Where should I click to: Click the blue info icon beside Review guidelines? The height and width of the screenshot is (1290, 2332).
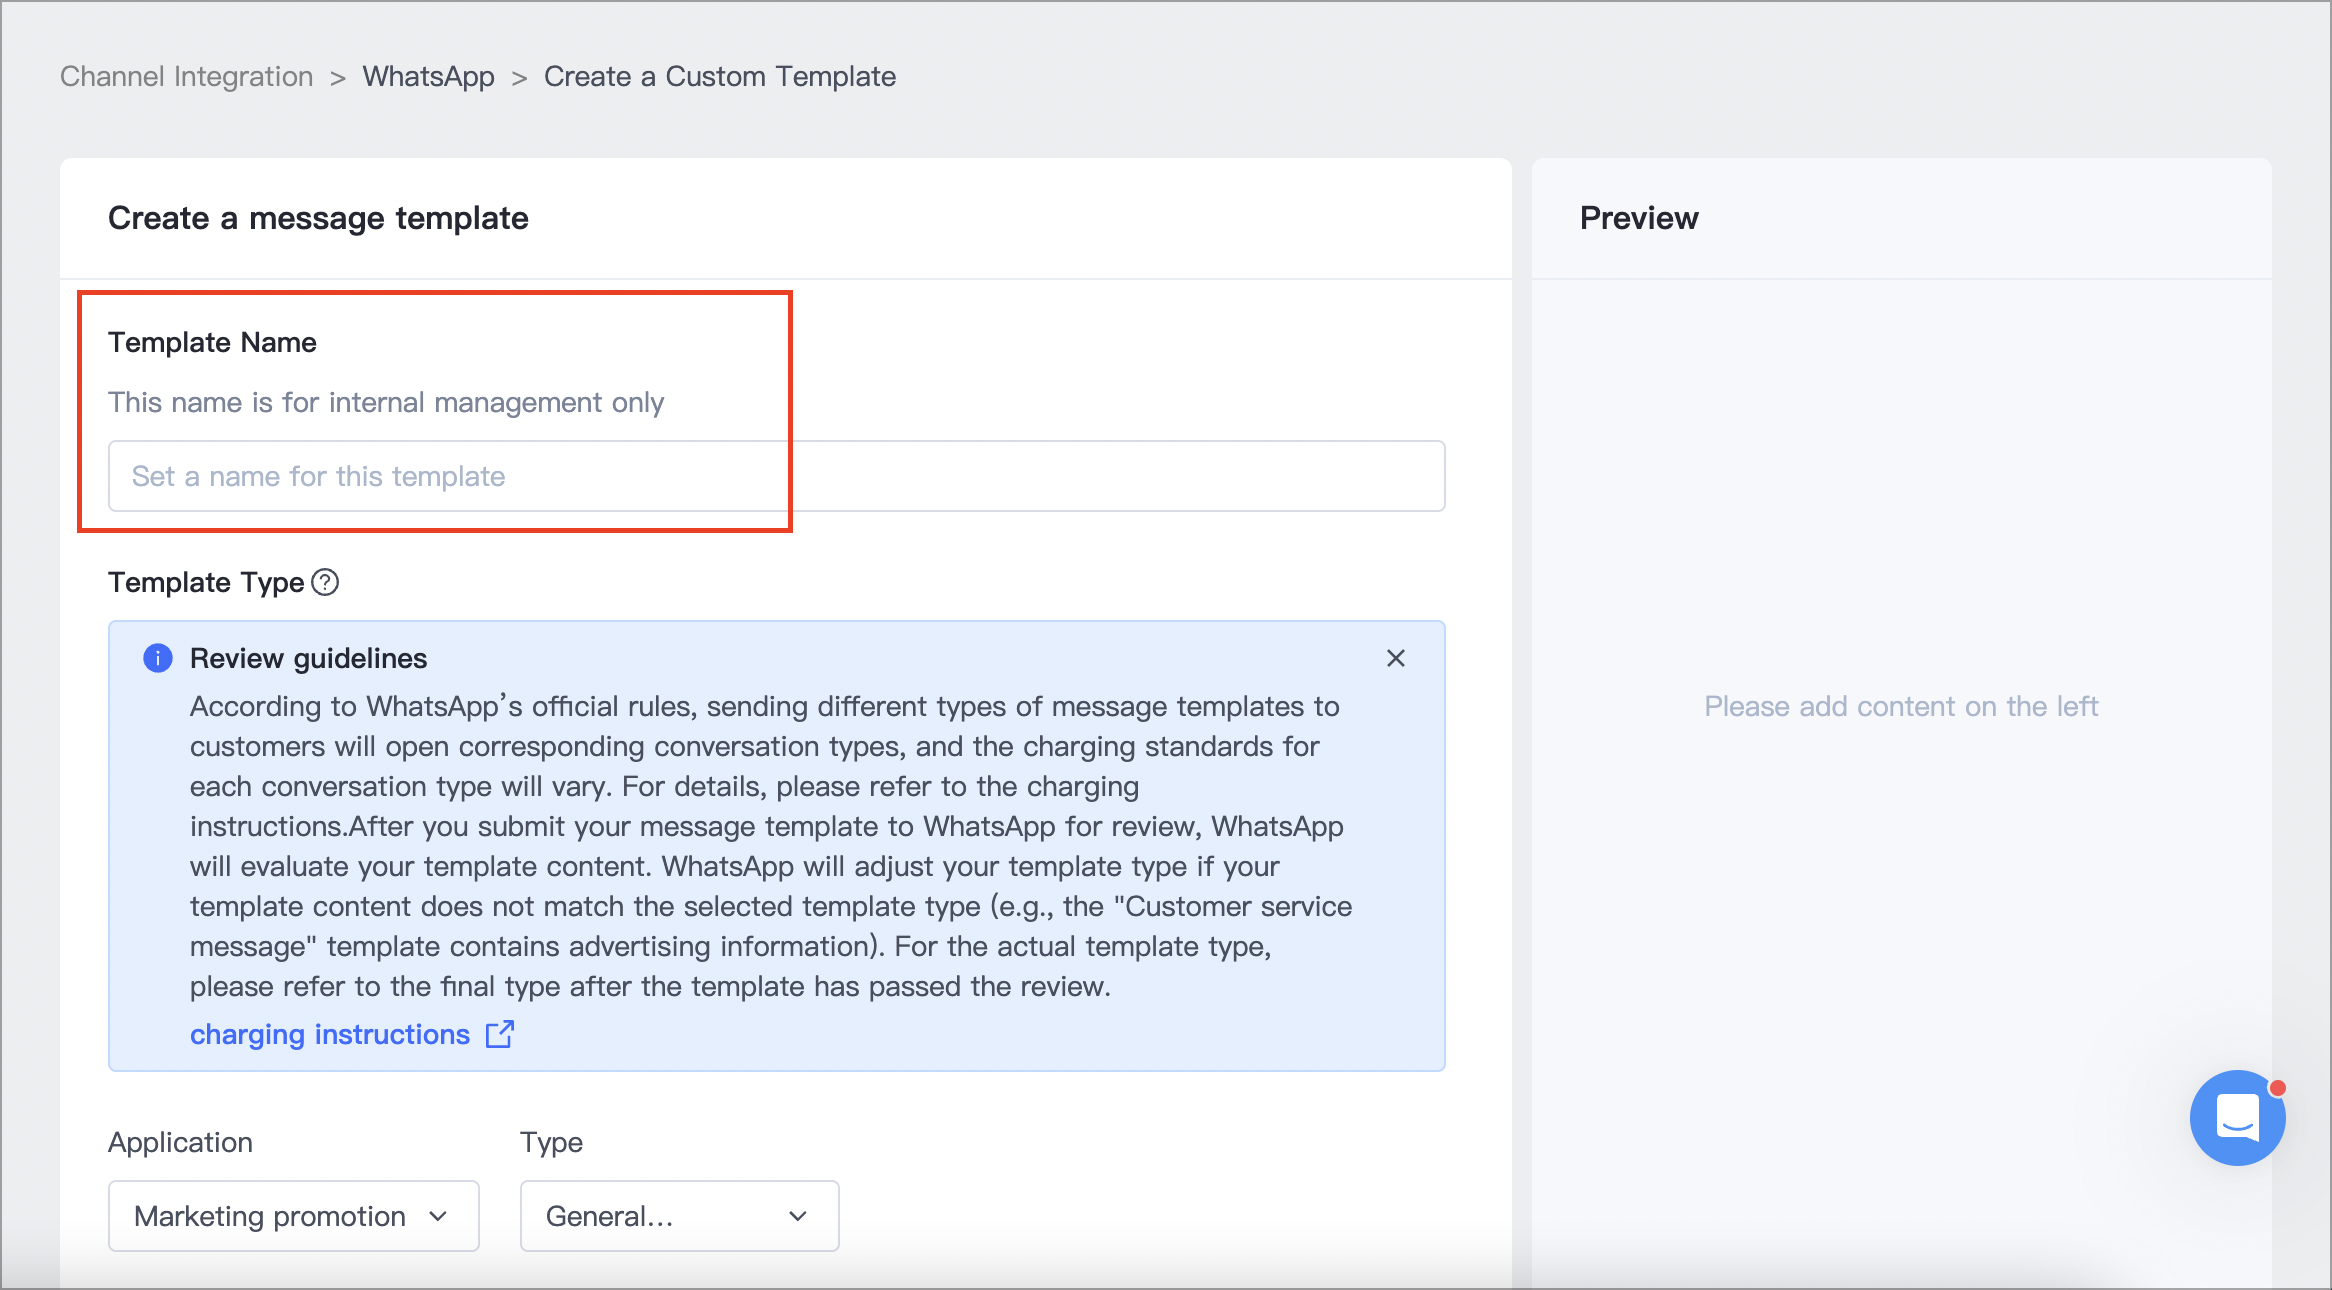pos(158,658)
